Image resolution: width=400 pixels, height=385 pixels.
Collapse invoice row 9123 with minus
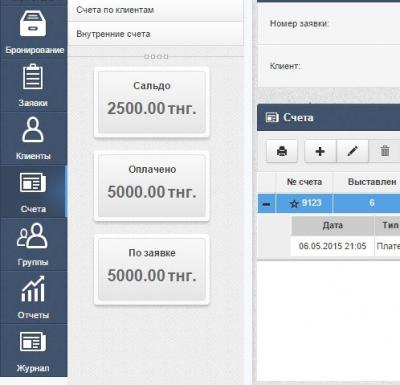pos(266,203)
